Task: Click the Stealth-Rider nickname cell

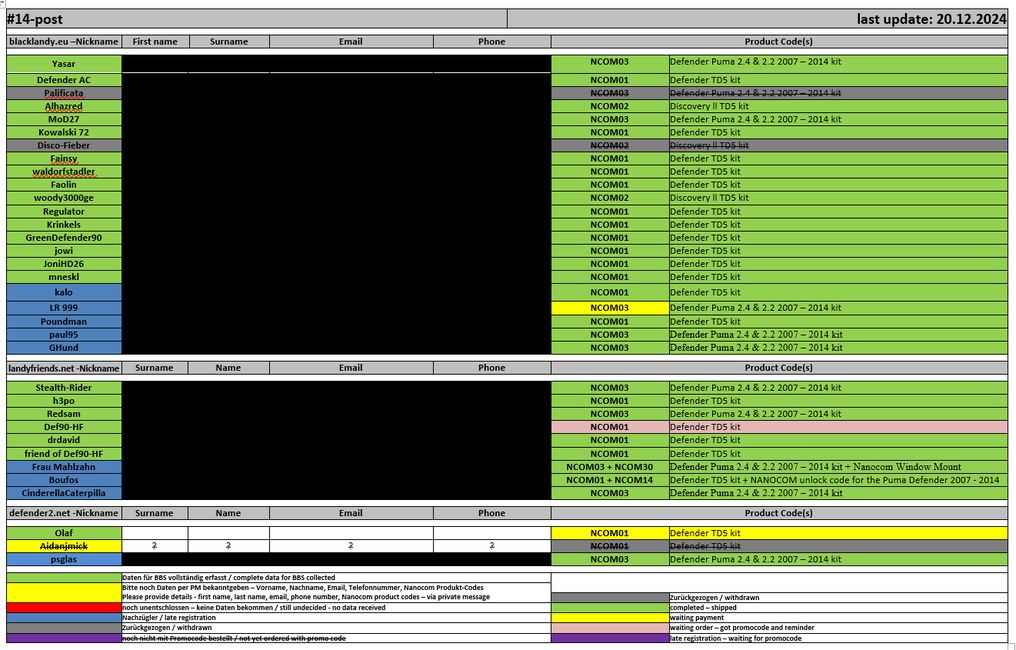Action: (64, 388)
